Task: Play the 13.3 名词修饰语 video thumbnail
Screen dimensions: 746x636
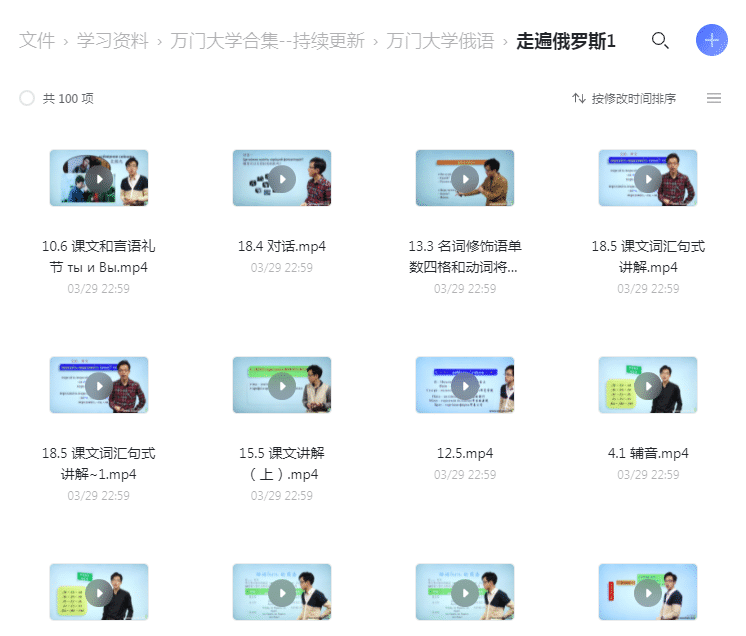Action: point(465,178)
